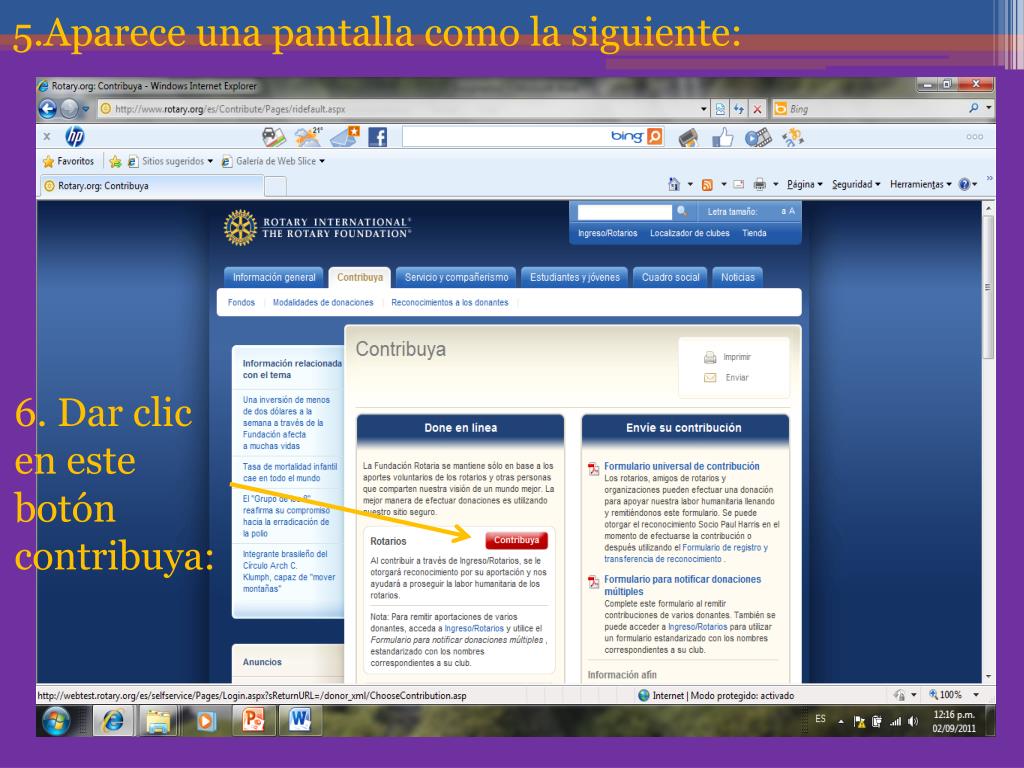Click the Imprimir printer icon
The height and width of the screenshot is (768, 1024).
[x=710, y=357]
